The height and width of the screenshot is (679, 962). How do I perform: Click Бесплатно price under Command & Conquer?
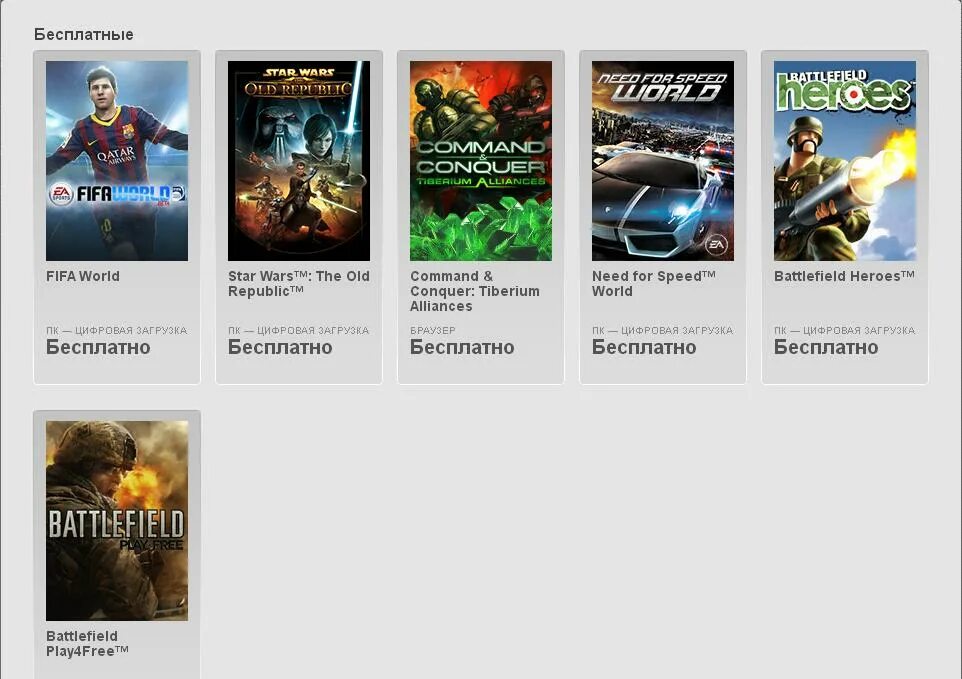click(x=462, y=347)
